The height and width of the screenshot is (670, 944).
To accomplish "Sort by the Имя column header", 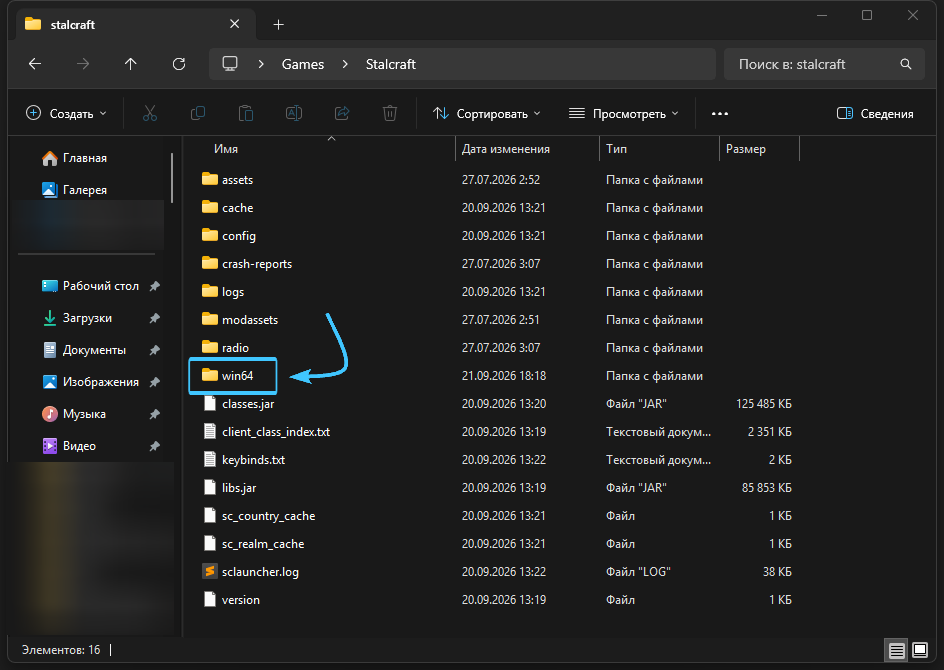I will [x=226, y=149].
